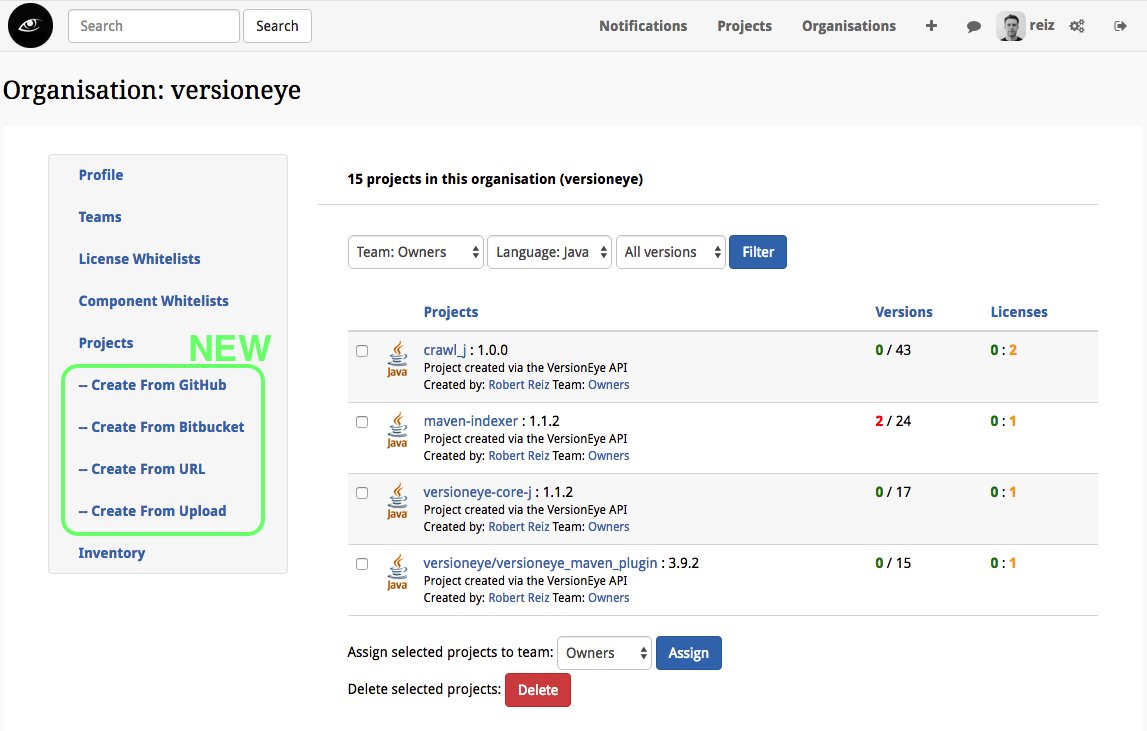Click the Projects column header

click(x=451, y=312)
